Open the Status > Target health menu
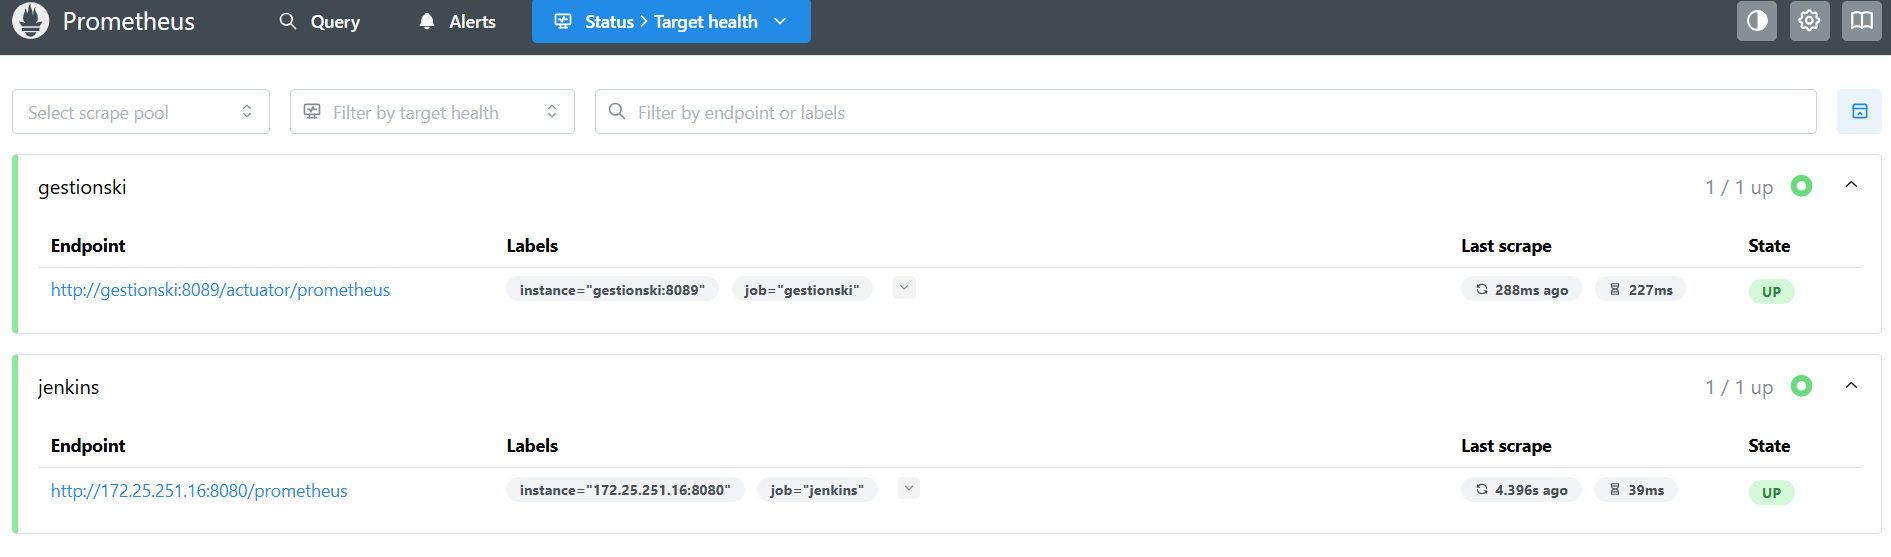Viewport: 1891px width, 557px height. pos(671,21)
